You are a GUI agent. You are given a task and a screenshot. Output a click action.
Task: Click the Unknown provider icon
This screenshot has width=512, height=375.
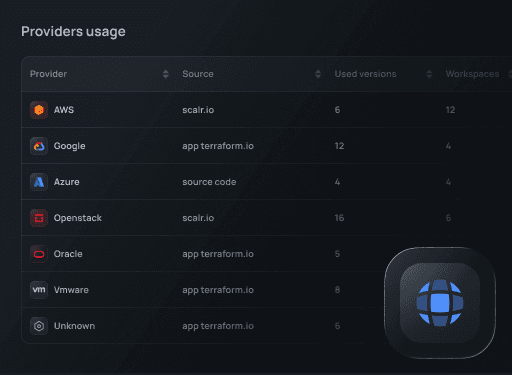(x=39, y=326)
